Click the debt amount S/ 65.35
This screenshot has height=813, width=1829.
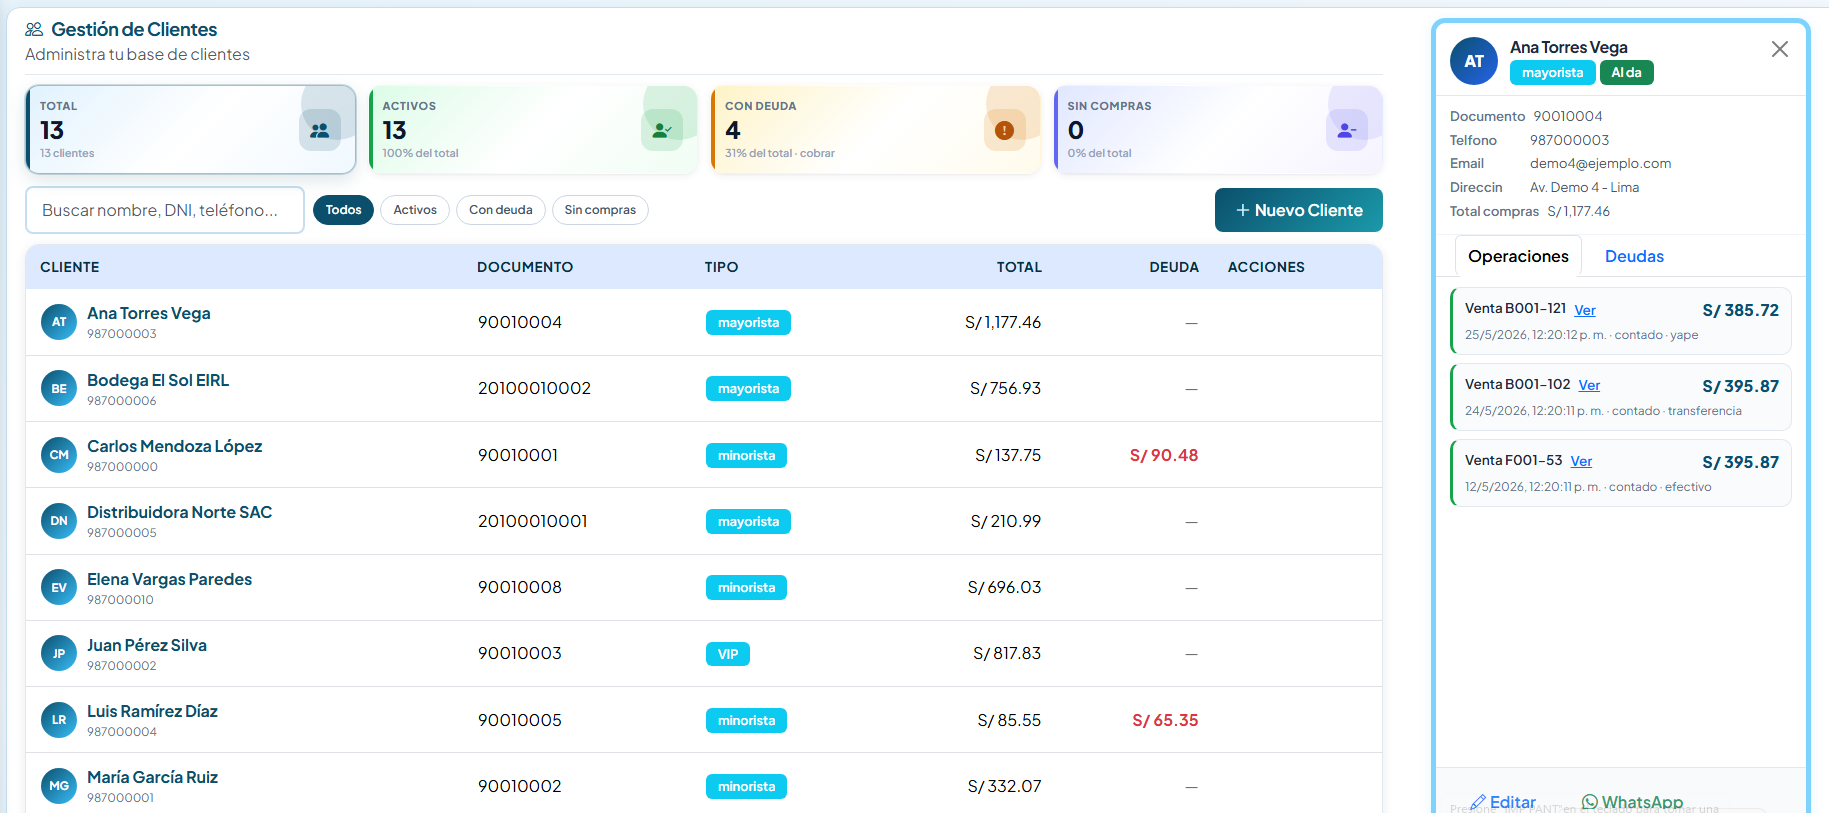tap(1165, 720)
